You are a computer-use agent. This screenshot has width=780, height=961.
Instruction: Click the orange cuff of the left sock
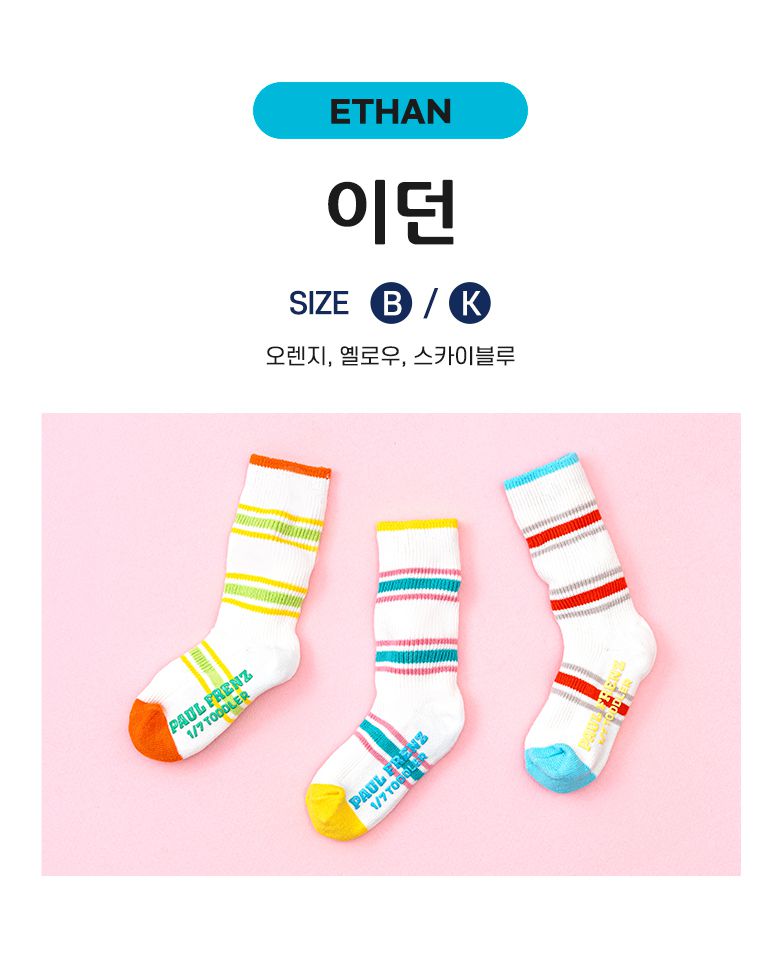[x=290, y=466]
